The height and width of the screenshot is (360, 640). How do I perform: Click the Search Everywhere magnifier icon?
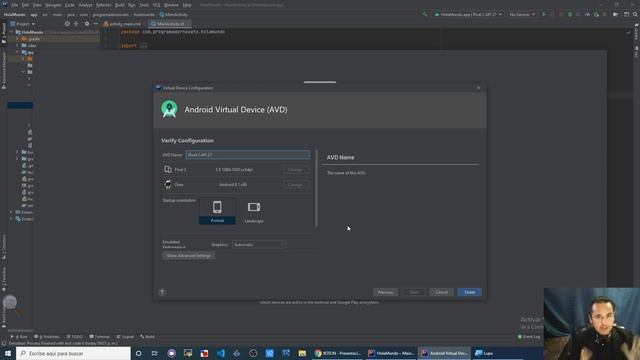(x=635, y=14)
